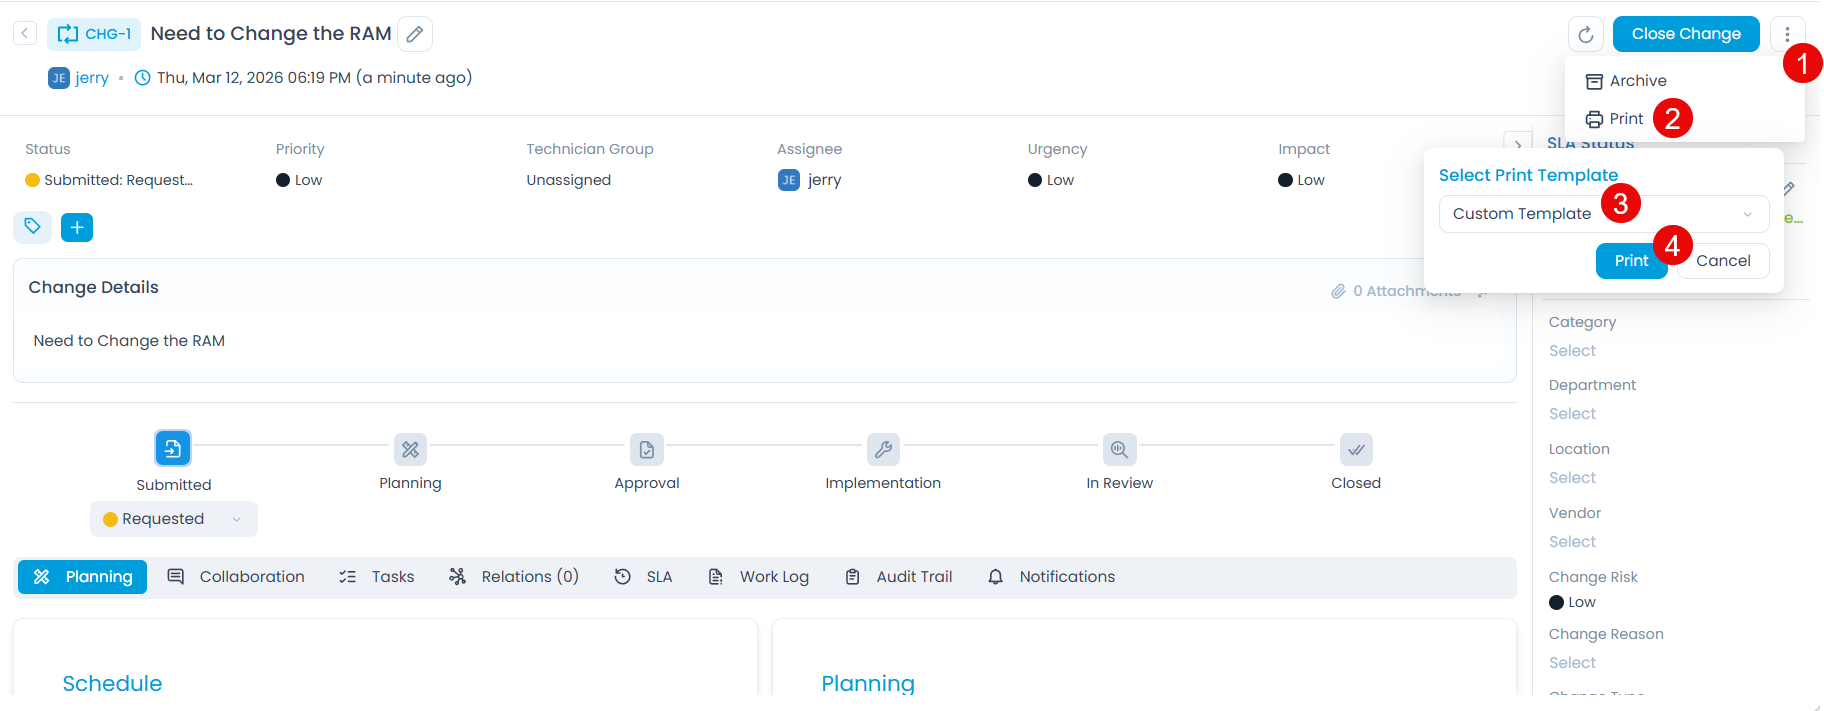
Task: Select the Planning stage icon in workflow
Action: coord(410,450)
